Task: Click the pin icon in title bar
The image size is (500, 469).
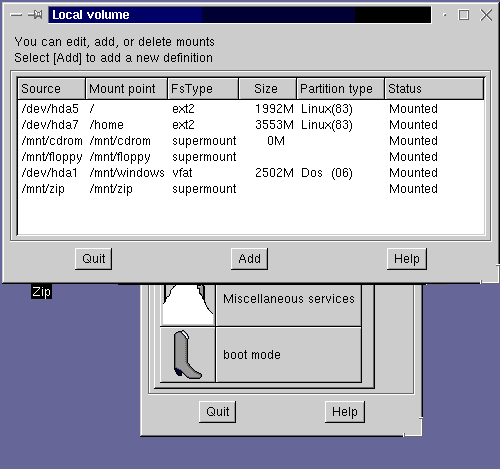Action: 35,15
